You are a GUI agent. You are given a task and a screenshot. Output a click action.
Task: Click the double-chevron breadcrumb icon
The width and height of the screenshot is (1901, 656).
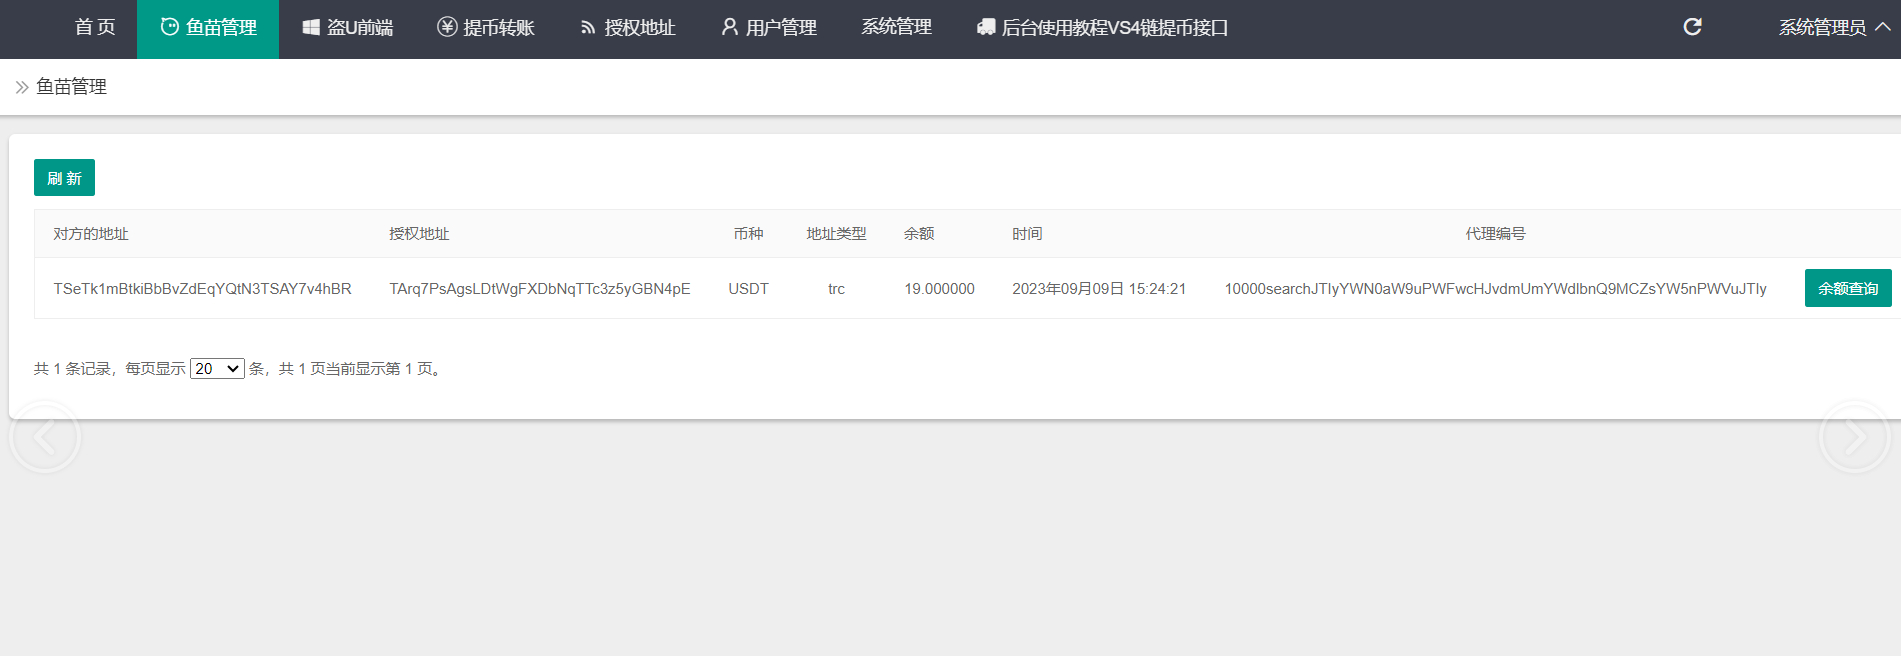pos(22,87)
